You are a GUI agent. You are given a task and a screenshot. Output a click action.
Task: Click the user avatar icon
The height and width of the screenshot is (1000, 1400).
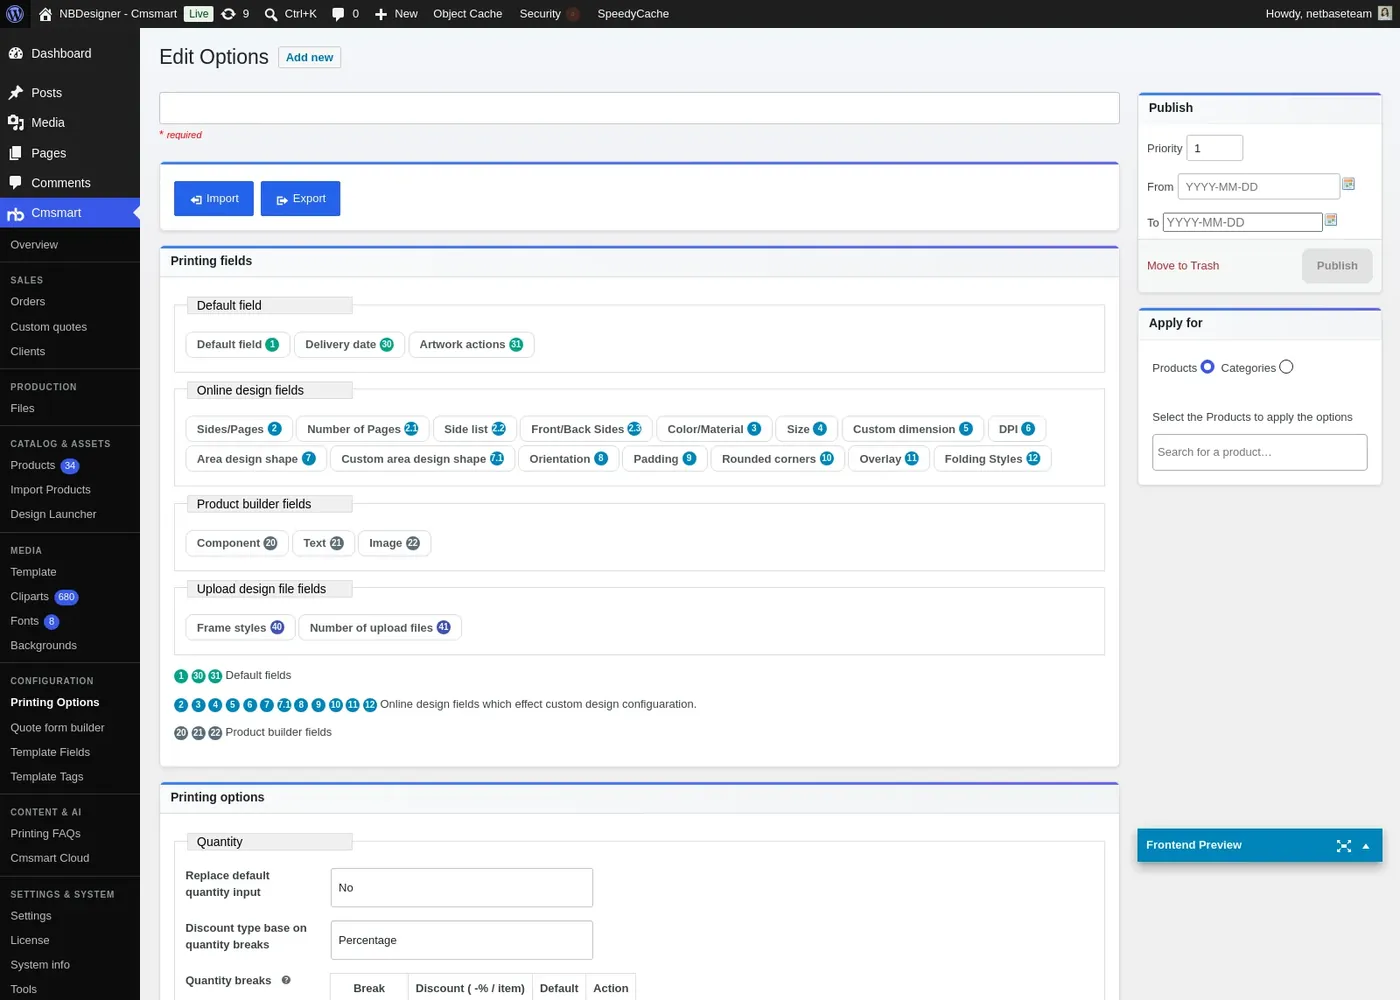pyautogui.click(x=1385, y=14)
